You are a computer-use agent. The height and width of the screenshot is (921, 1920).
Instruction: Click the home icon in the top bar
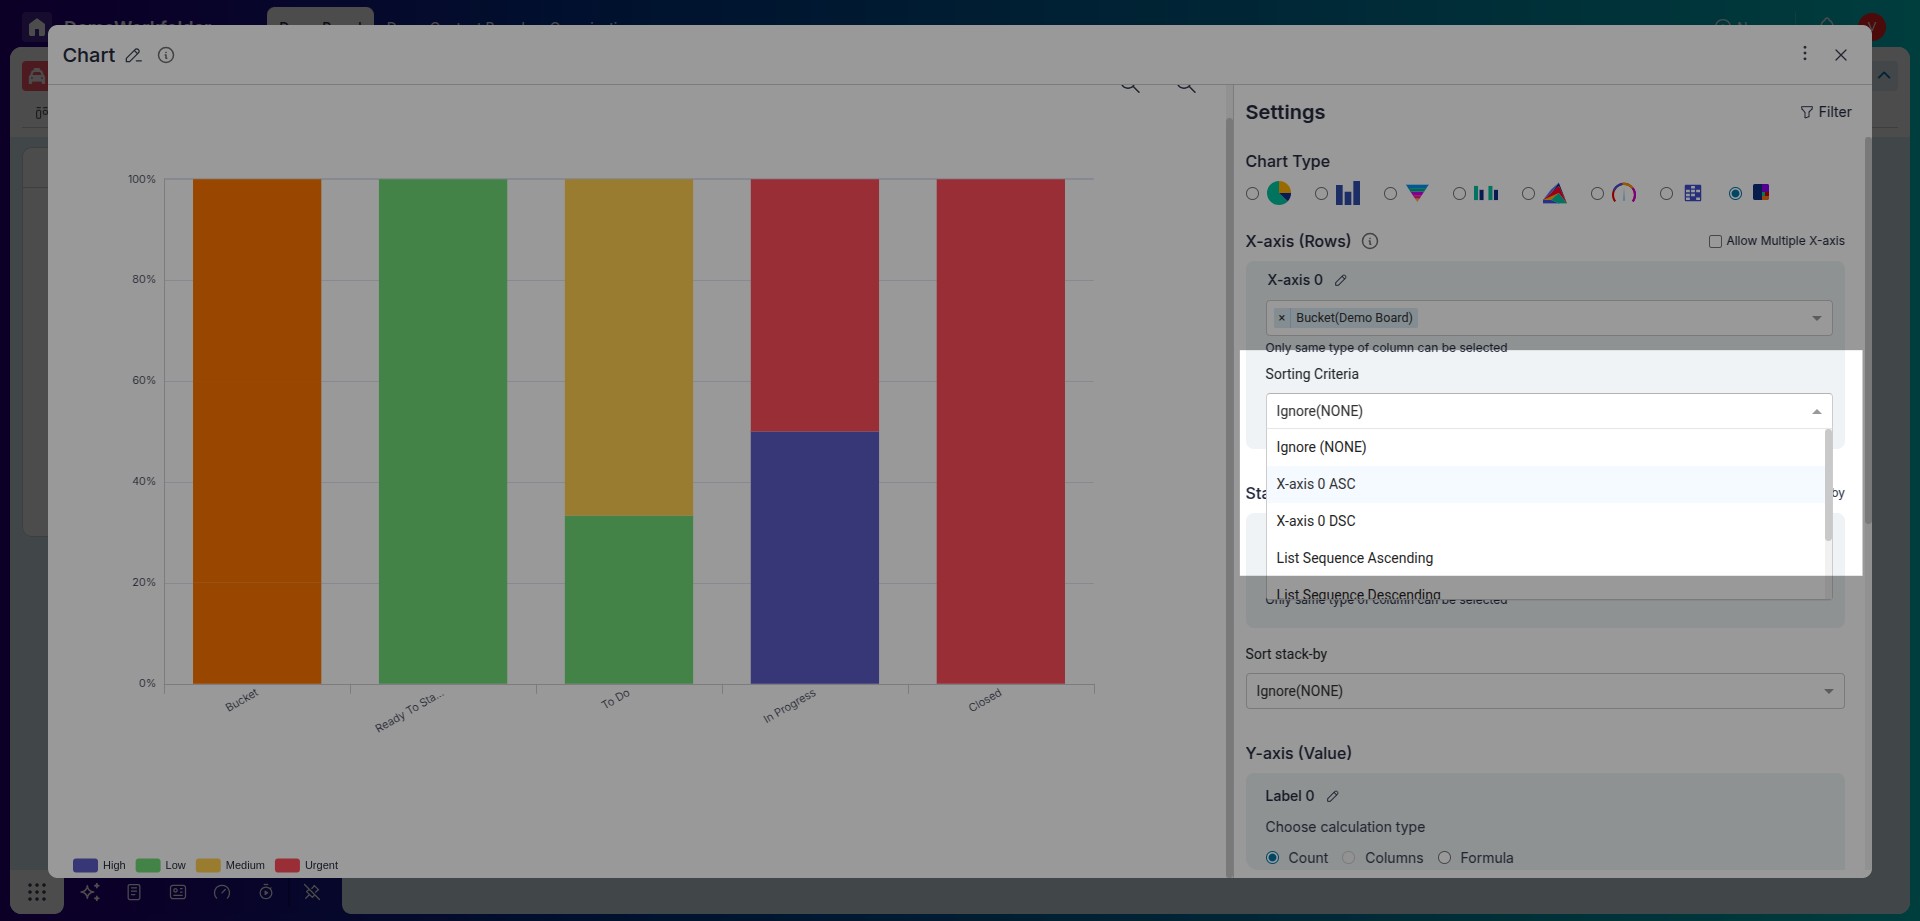pos(37,27)
